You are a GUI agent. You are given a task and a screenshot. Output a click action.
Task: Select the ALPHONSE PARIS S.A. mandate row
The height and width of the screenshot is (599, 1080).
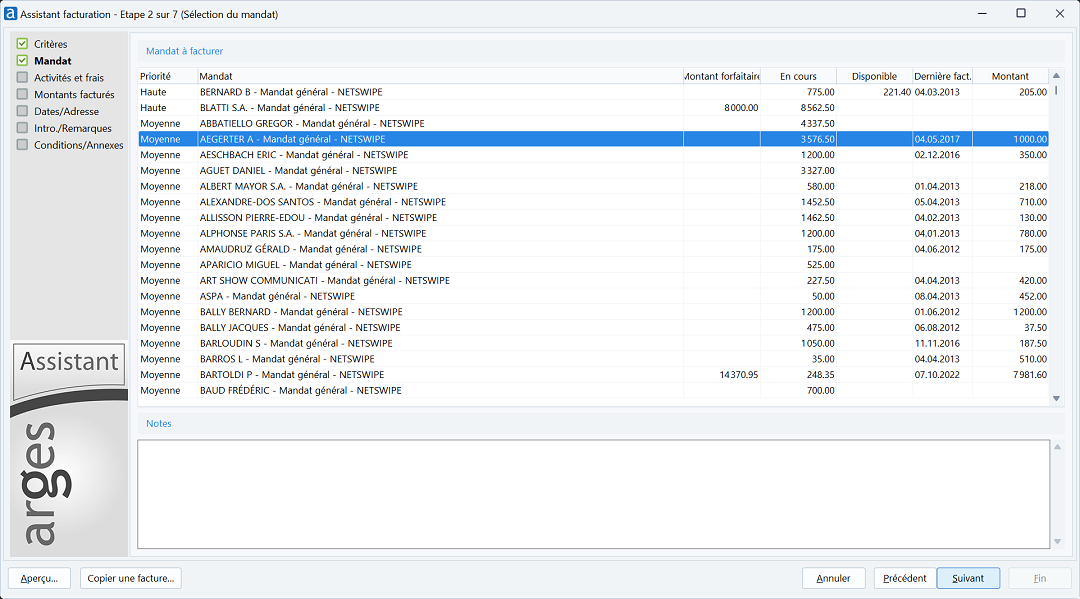click(x=593, y=233)
